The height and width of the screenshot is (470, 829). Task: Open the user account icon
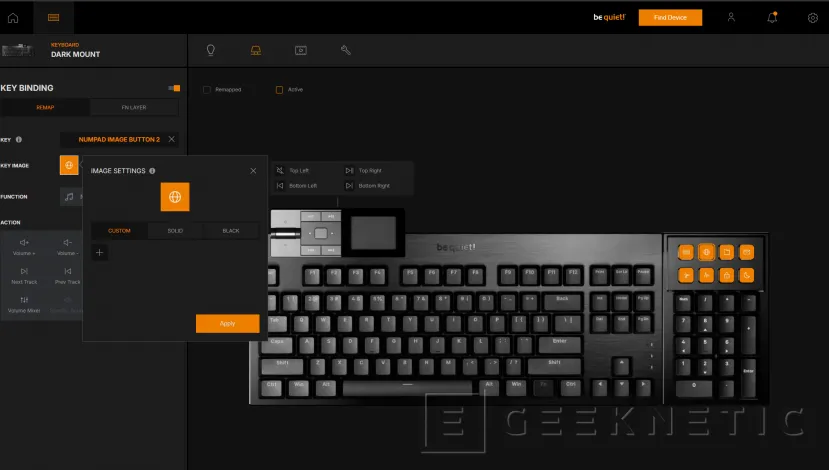(731, 17)
